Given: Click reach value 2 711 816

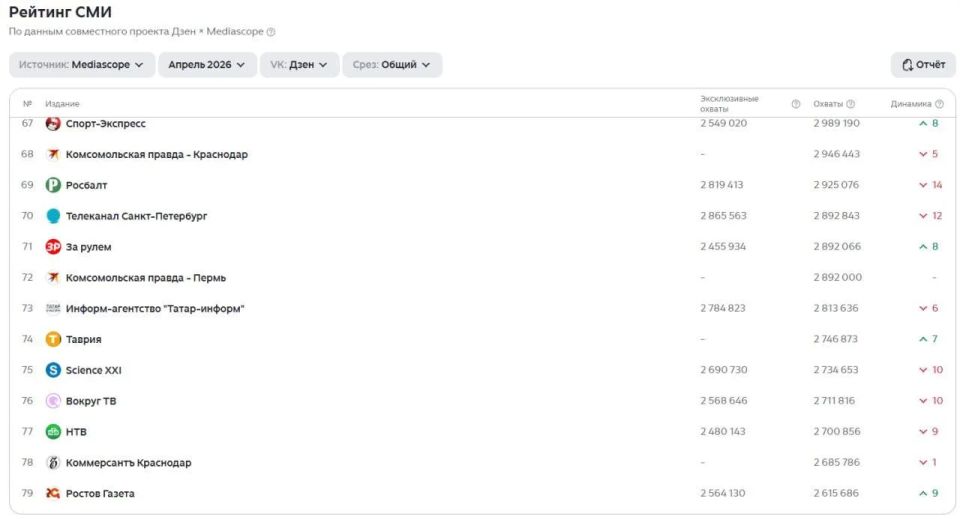Looking at the screenshot, I should tap(834, 400).
